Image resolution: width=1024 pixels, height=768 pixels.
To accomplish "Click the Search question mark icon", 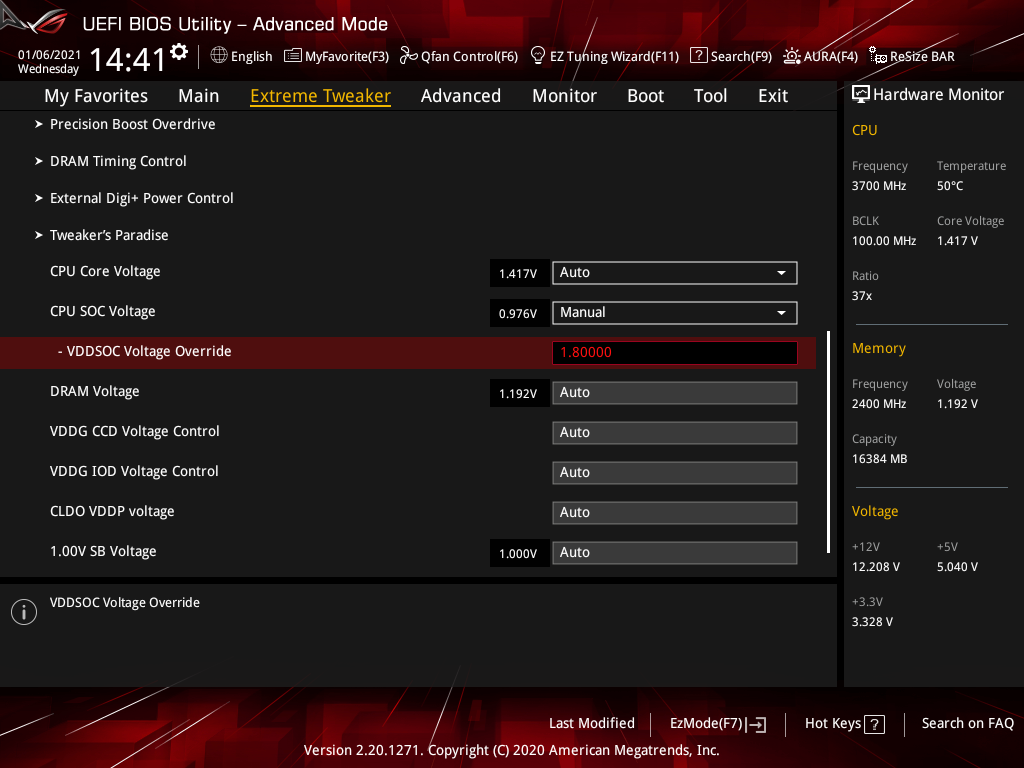I will 698,56.
